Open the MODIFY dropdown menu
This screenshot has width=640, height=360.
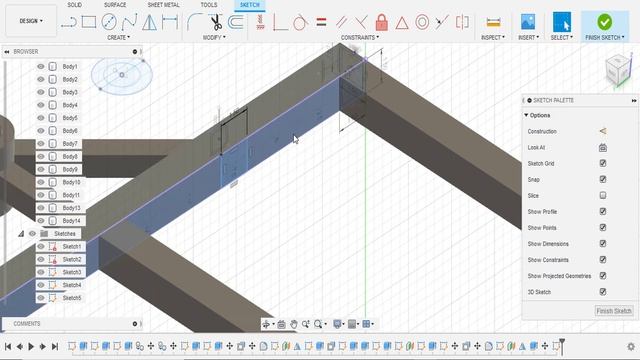(214, 38)
